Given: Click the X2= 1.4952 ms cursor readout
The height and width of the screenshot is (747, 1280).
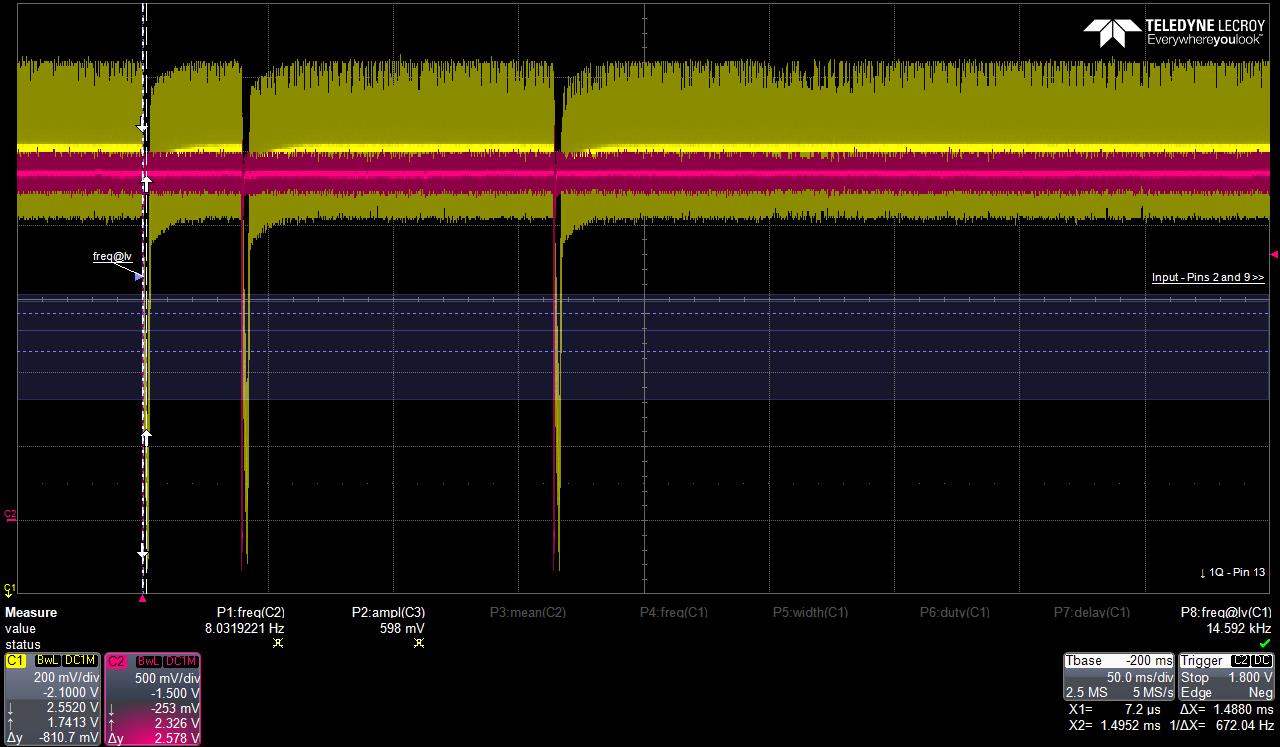Looking at the screenshot, I should point(1114,725).
